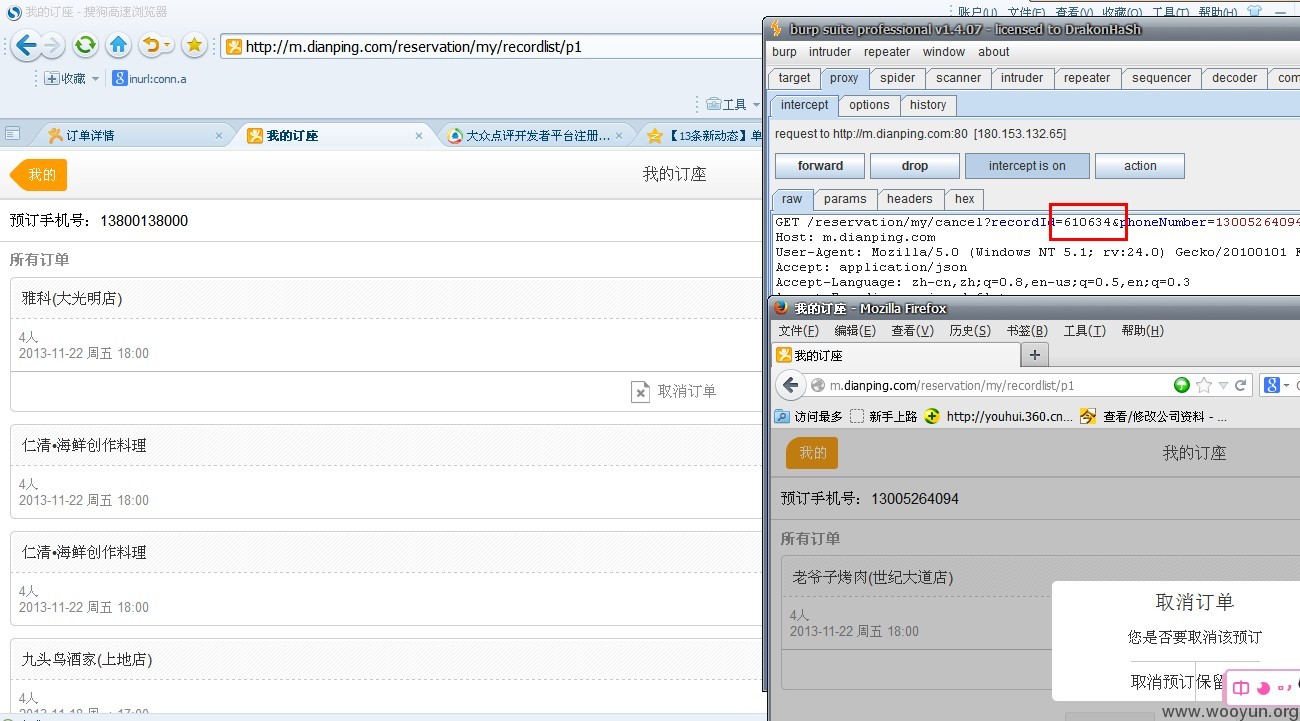The width and height of the screenshot is (1300, 721).
Task: Open the window menu in Burp Suite
Action: pos(944,52)
